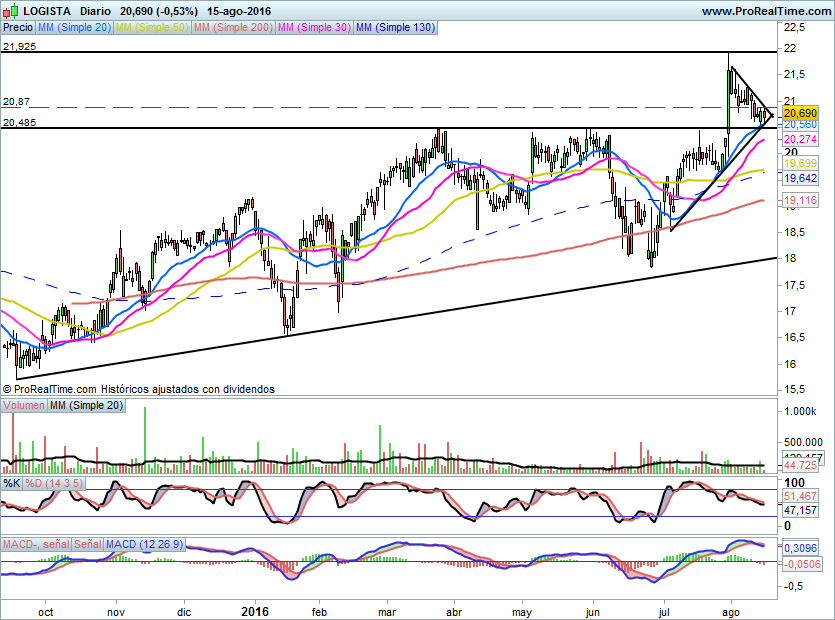Click the %D (14 3 5) label
This screenshot has height=620, width=835.
click(x=54, y=484)
